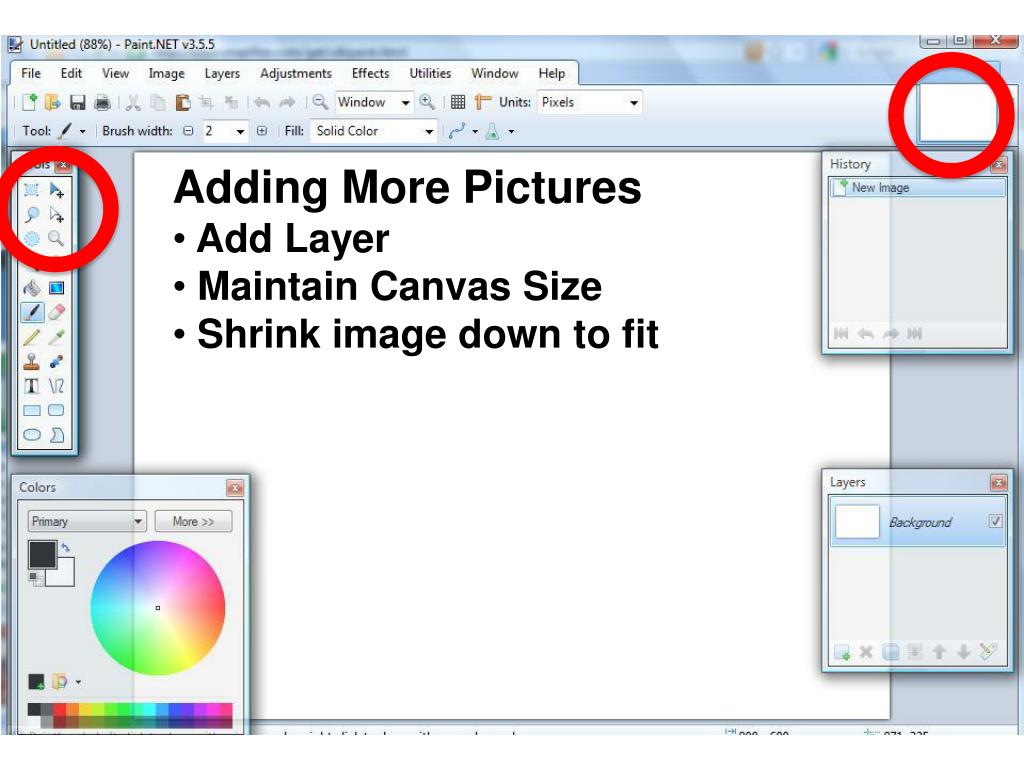The height and width of the screenshot is (768, 1024).
Task: Click the primary color swatch
Action: tap(42, 554)
